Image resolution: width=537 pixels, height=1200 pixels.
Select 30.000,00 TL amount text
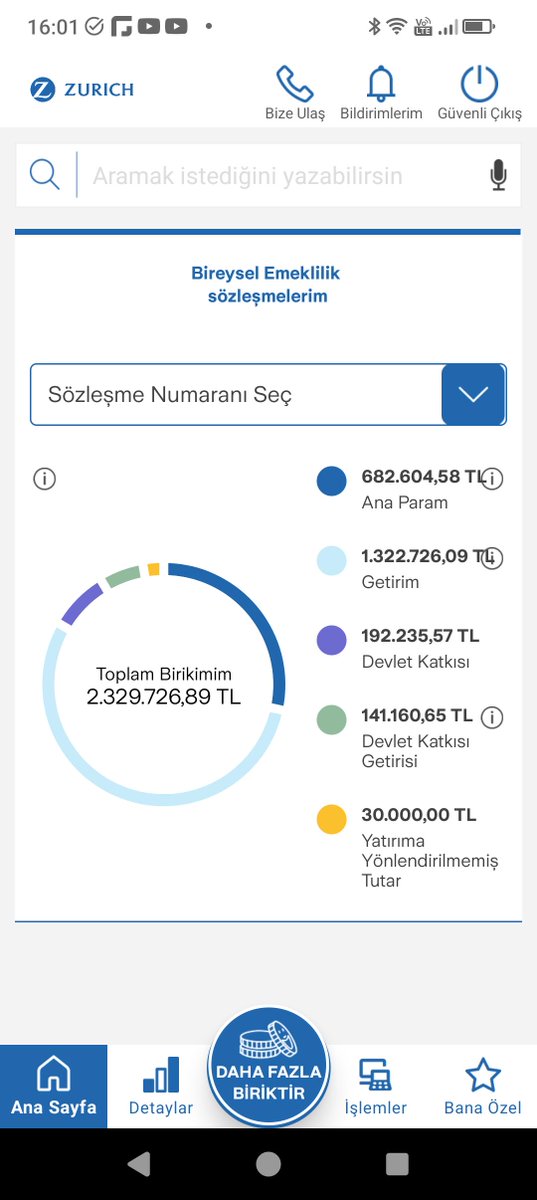[x=419, y=815]
